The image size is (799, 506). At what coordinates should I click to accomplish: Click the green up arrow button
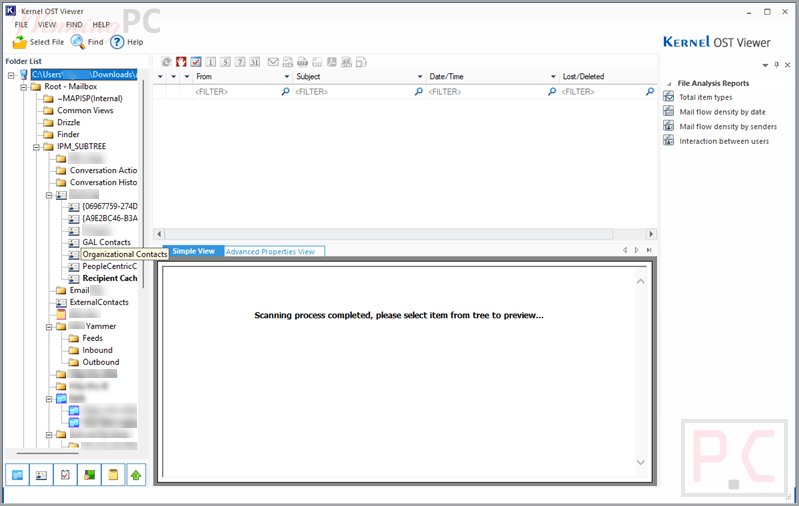pyautogui.click(x=136, y=475)
